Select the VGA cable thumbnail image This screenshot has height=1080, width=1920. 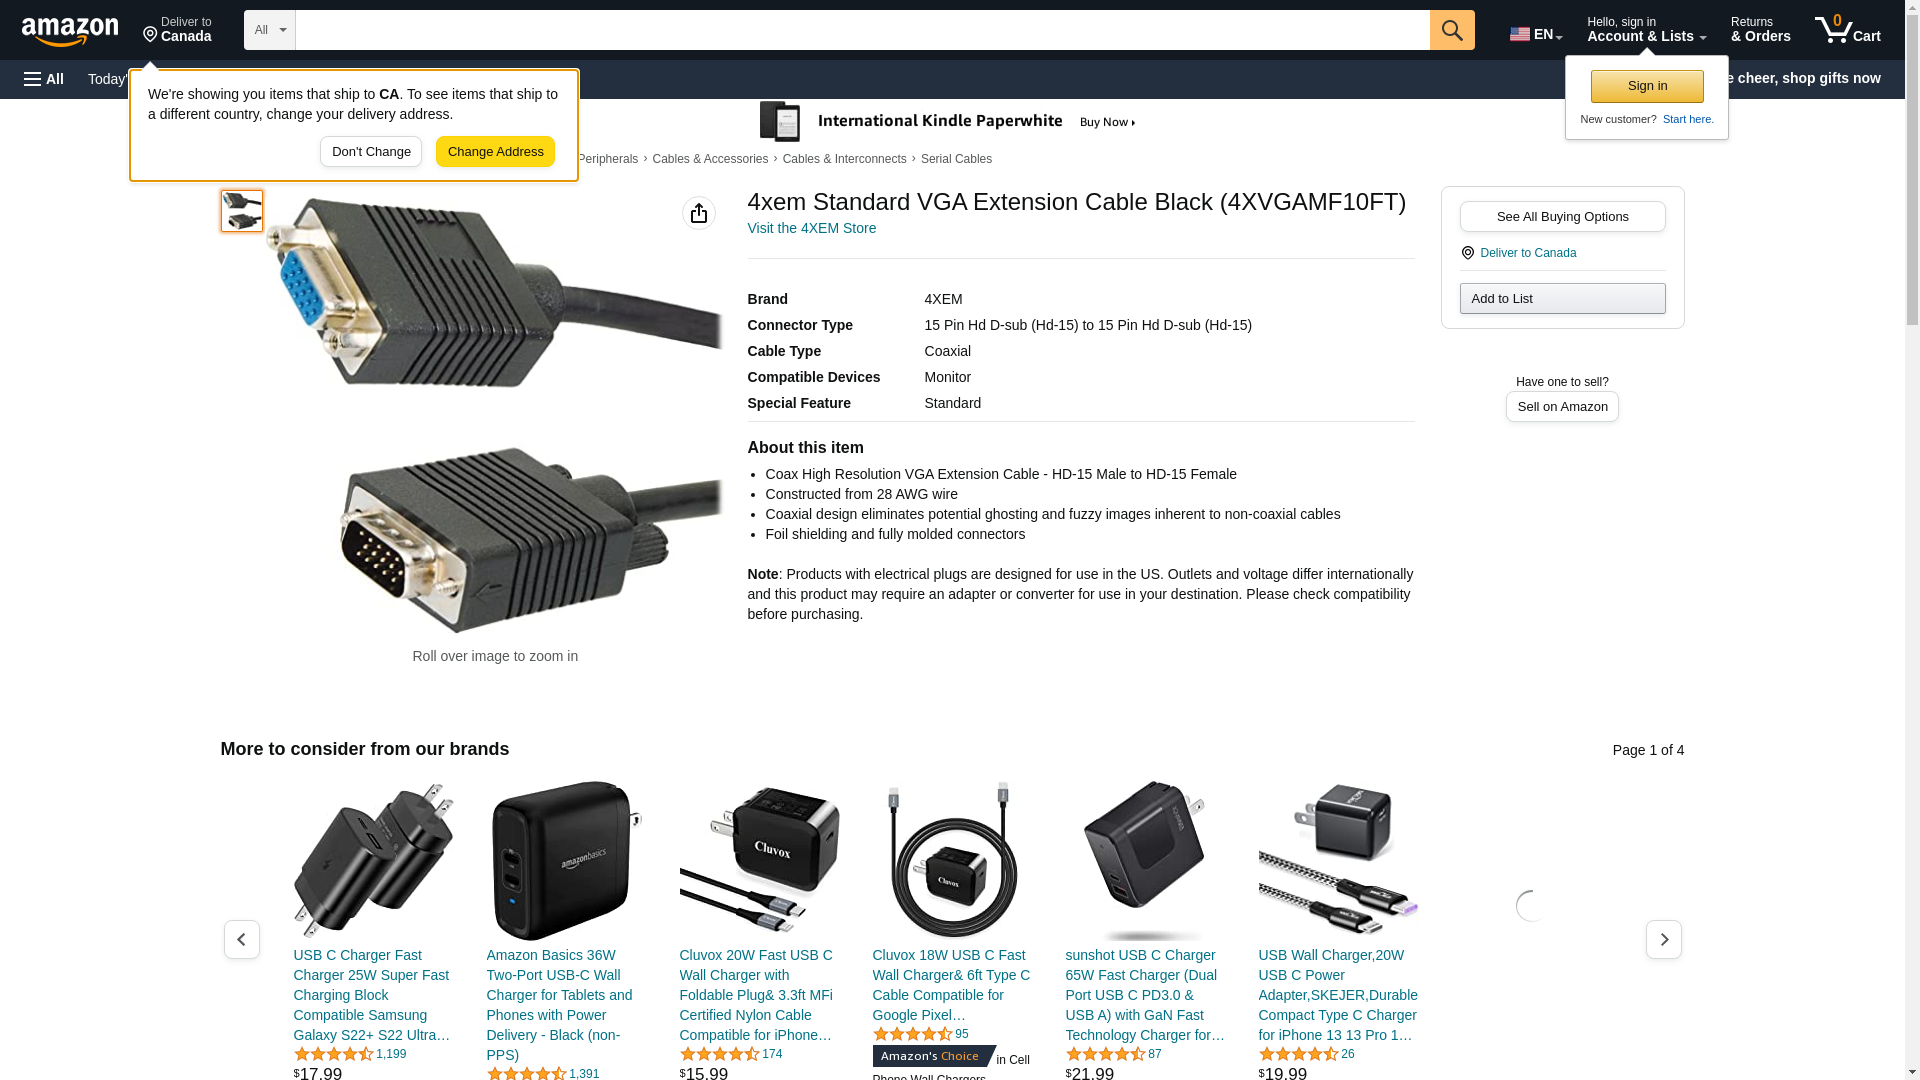coord(242,211)
